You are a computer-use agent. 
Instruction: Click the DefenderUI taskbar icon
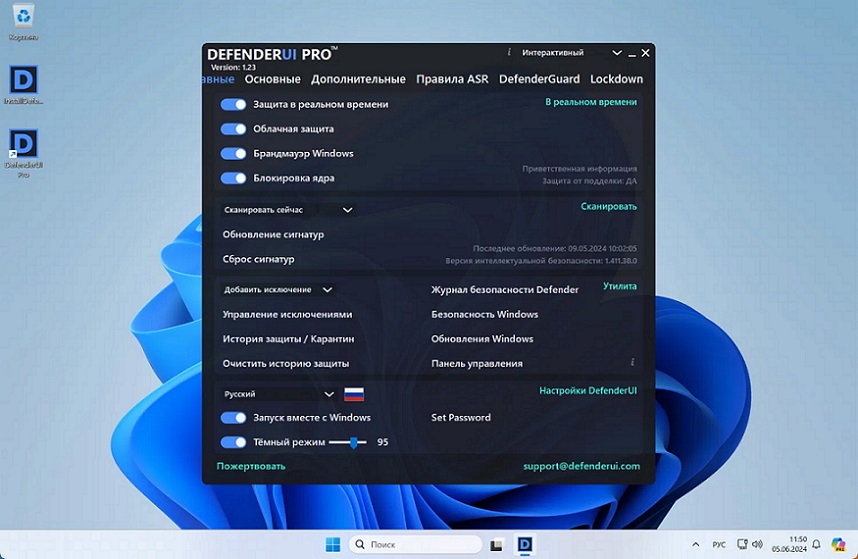pyautogui.click(x=525, y=544)
